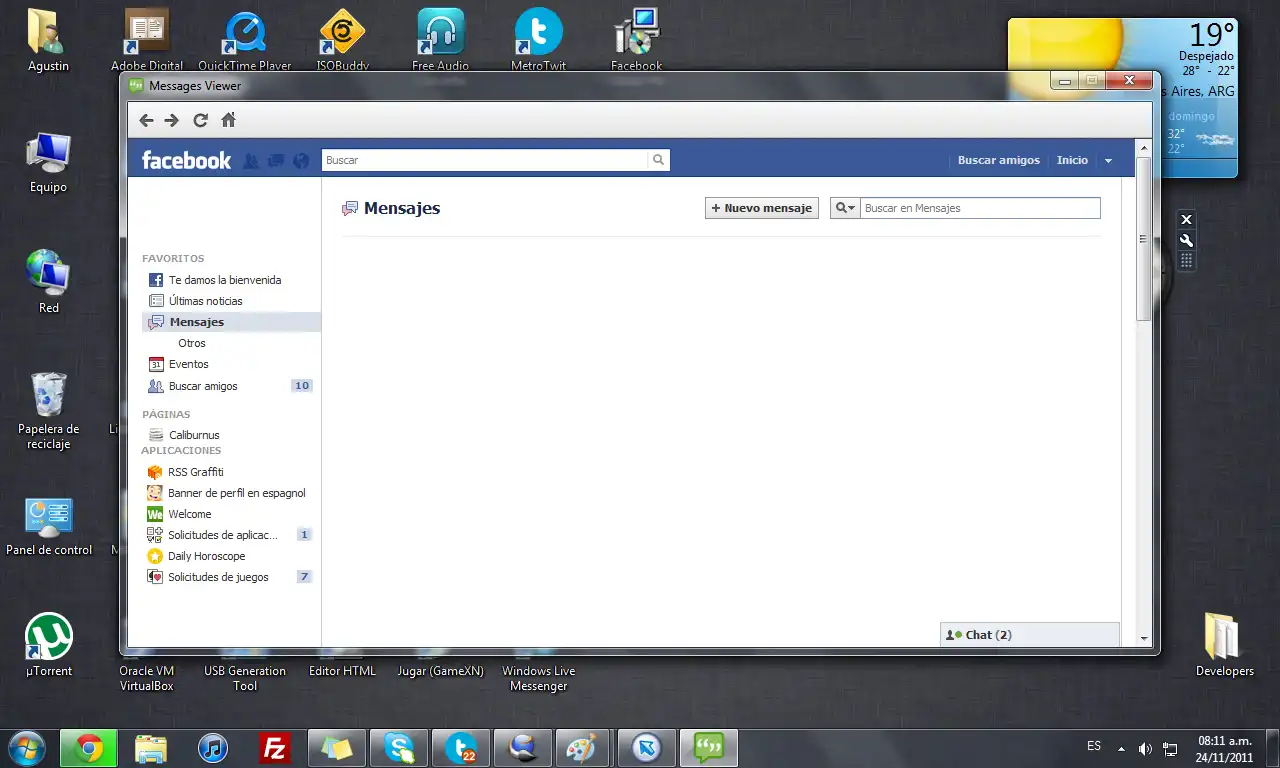Switch to the Messages Viewer taskbar button

click(x=709, y=748)
